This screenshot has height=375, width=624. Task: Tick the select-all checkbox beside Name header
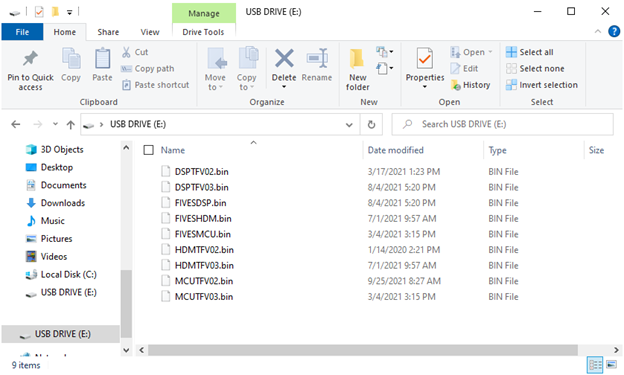(x=148, y=150)
